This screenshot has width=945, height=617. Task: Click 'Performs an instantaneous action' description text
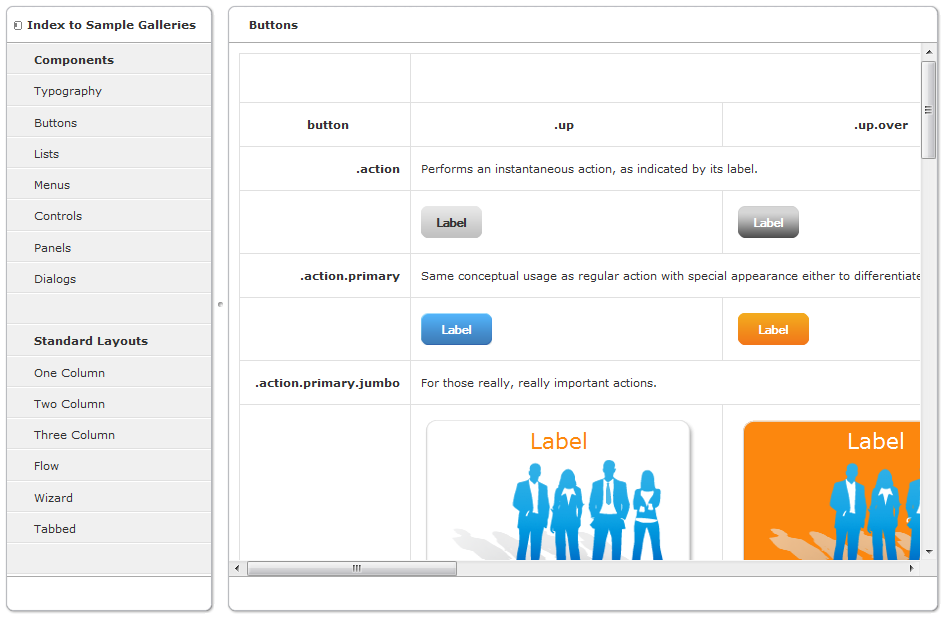point(589,169)
